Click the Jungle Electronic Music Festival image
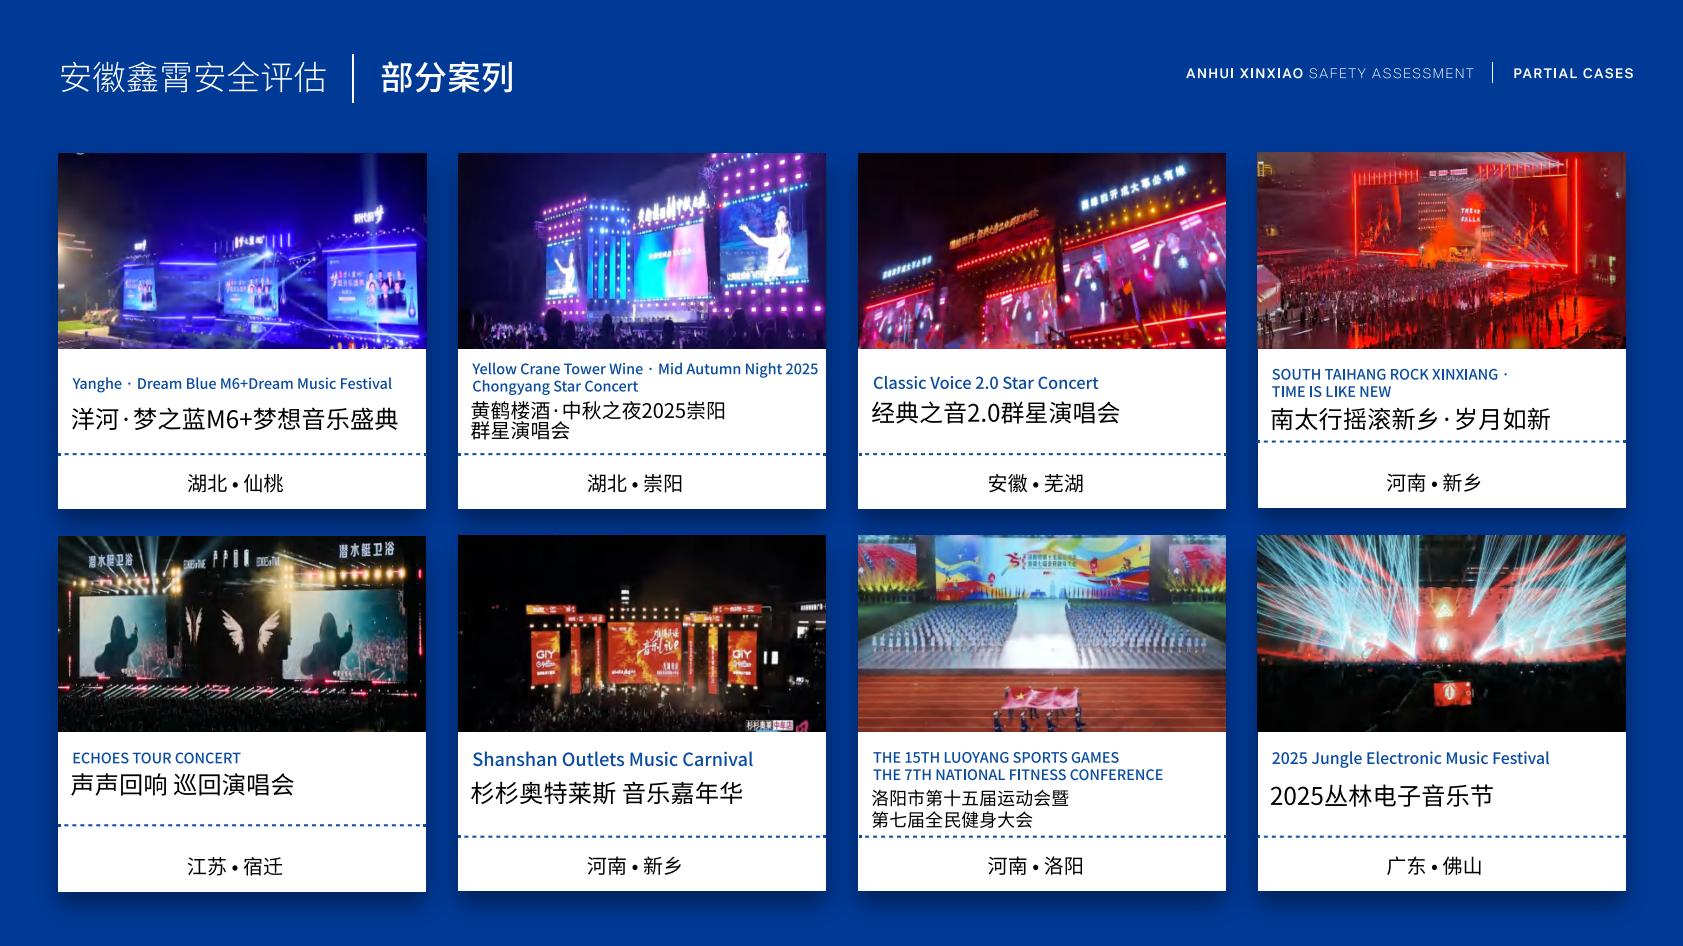1683x946 pixels. (1441, 634)
